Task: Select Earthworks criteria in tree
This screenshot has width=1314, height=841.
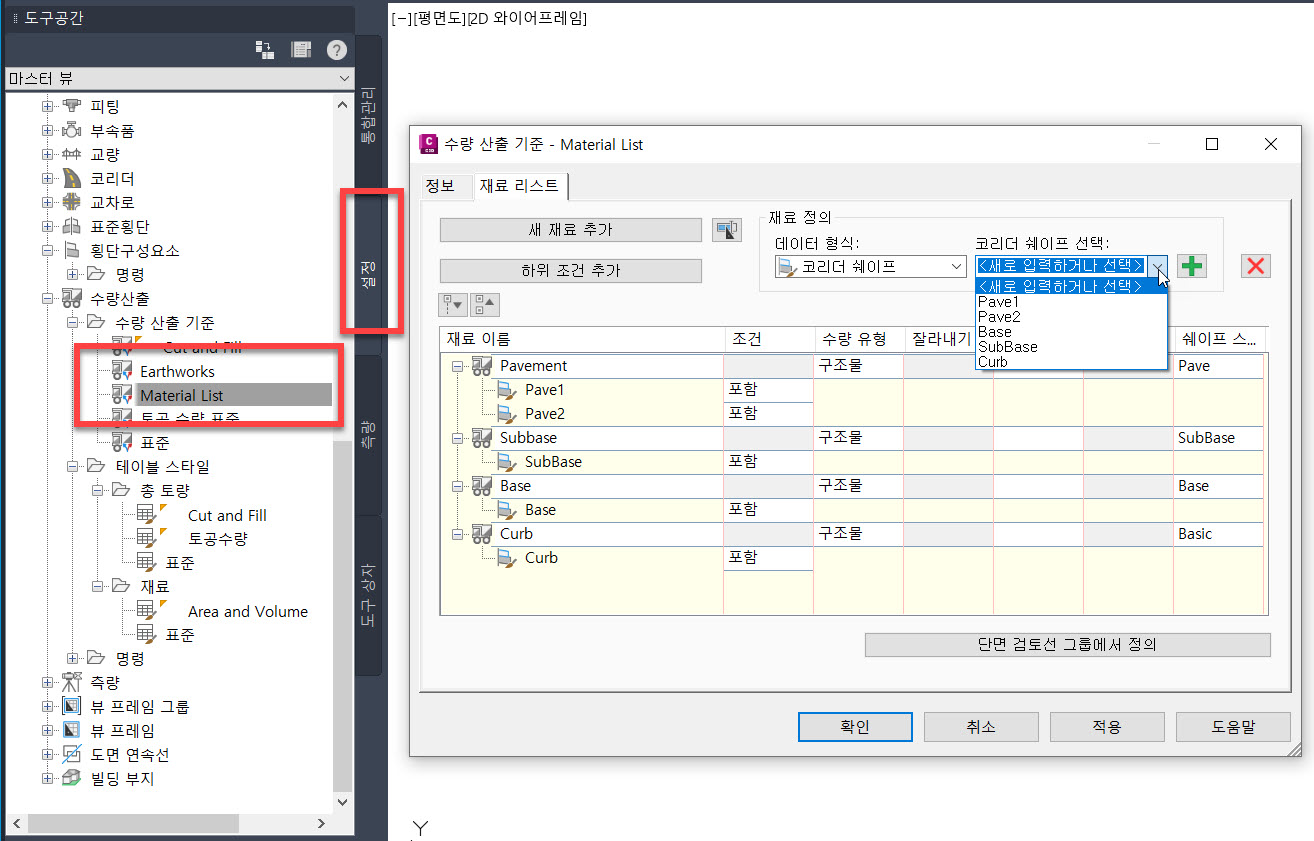Action: [177, 371]
